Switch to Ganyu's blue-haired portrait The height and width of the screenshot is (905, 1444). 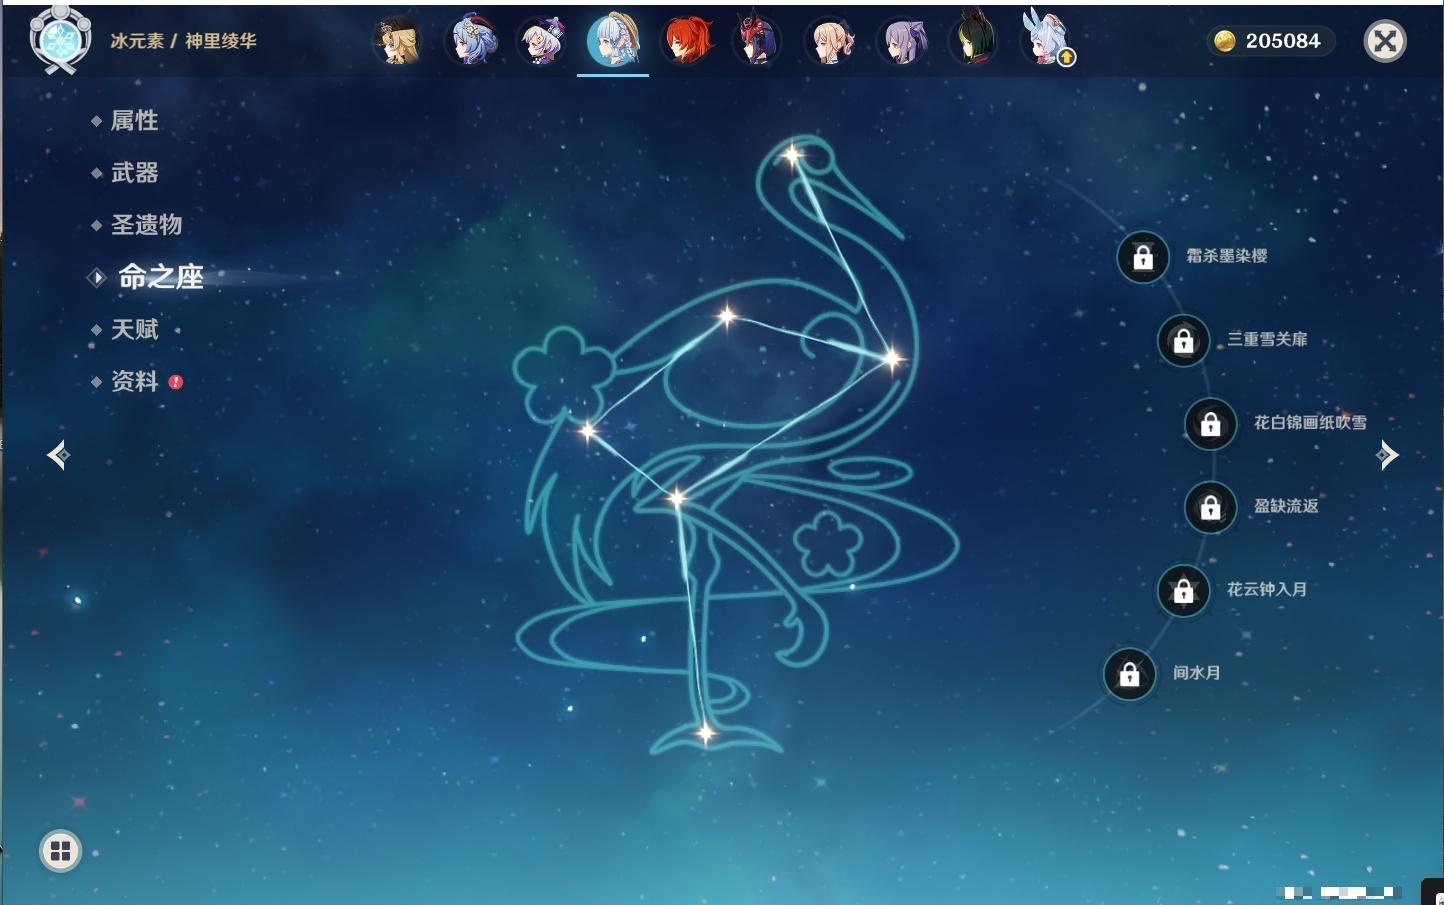pyautogui.click(x=471, y=41)
